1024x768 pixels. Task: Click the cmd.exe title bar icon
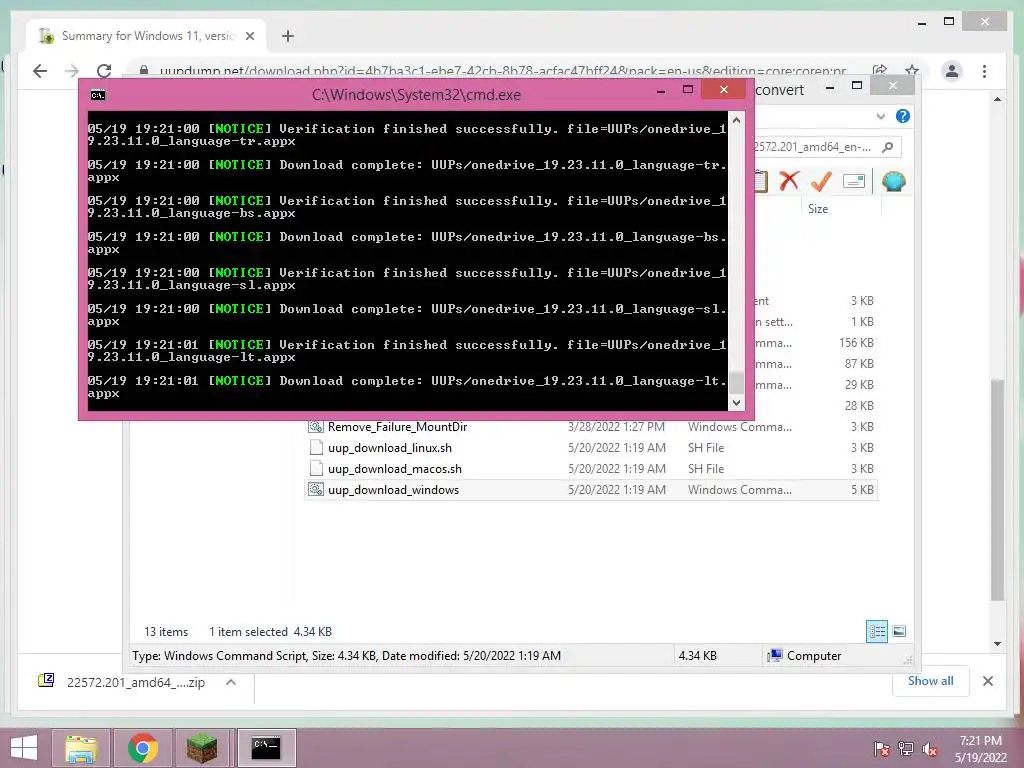click(x=98, y=95)
